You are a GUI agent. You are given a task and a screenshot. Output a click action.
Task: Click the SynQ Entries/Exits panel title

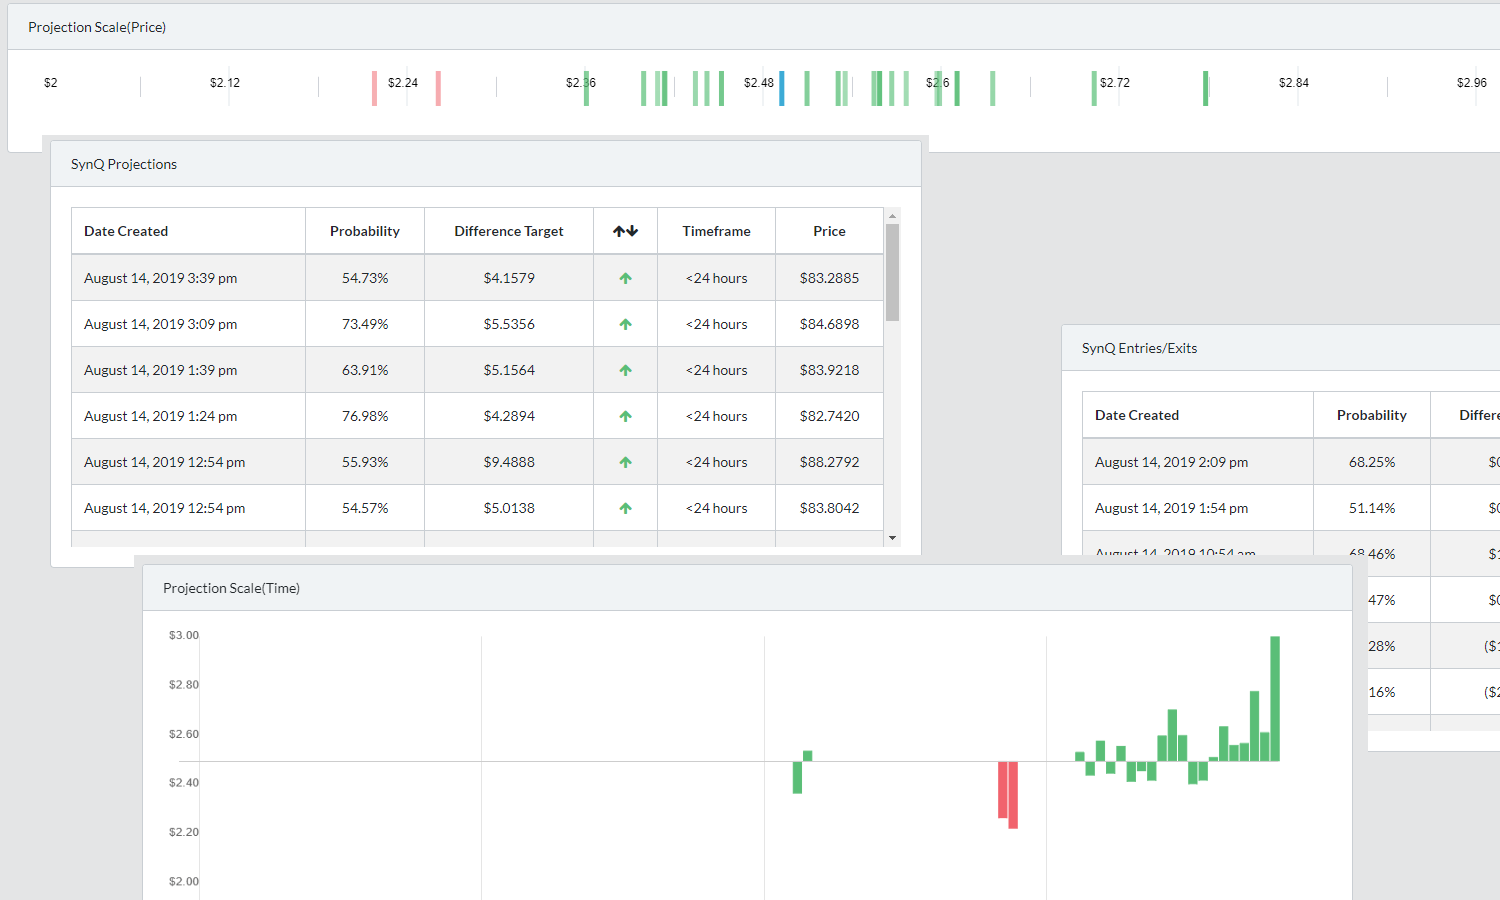(x=1139, y=348)
